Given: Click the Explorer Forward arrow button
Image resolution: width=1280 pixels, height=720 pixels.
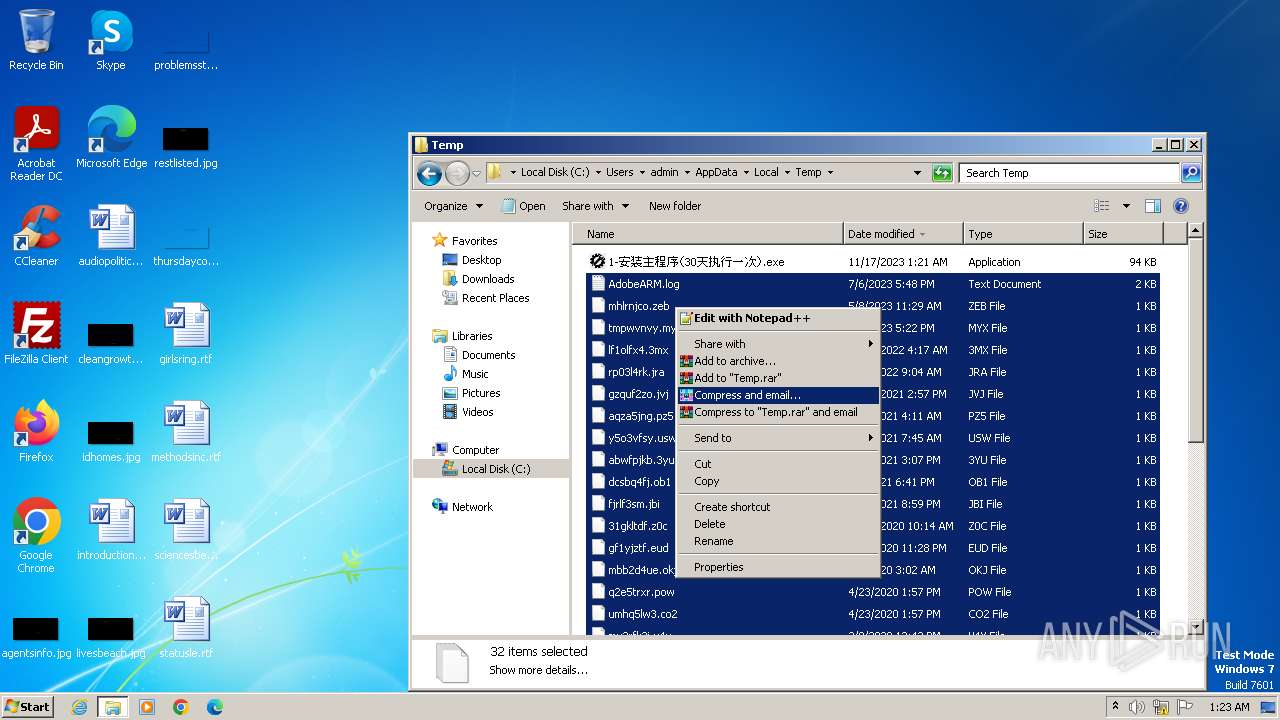Looking at the screenshot, I should pyautogui.click(x=457, y=173).
